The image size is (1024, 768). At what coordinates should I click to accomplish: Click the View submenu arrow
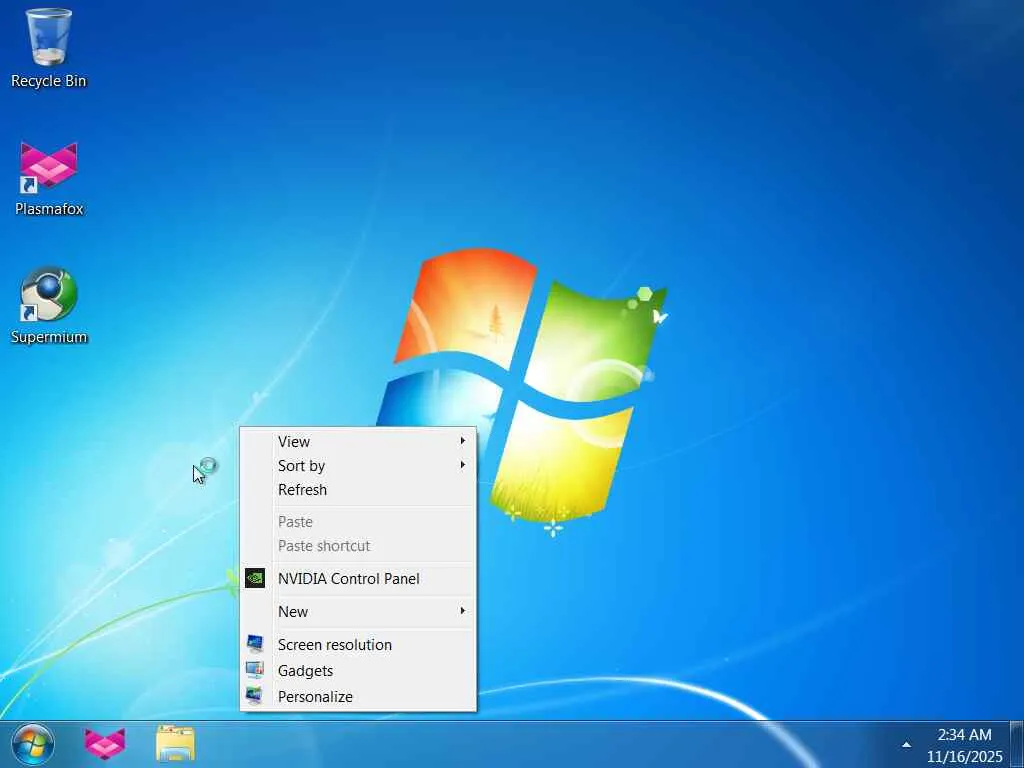click(462, 441)
